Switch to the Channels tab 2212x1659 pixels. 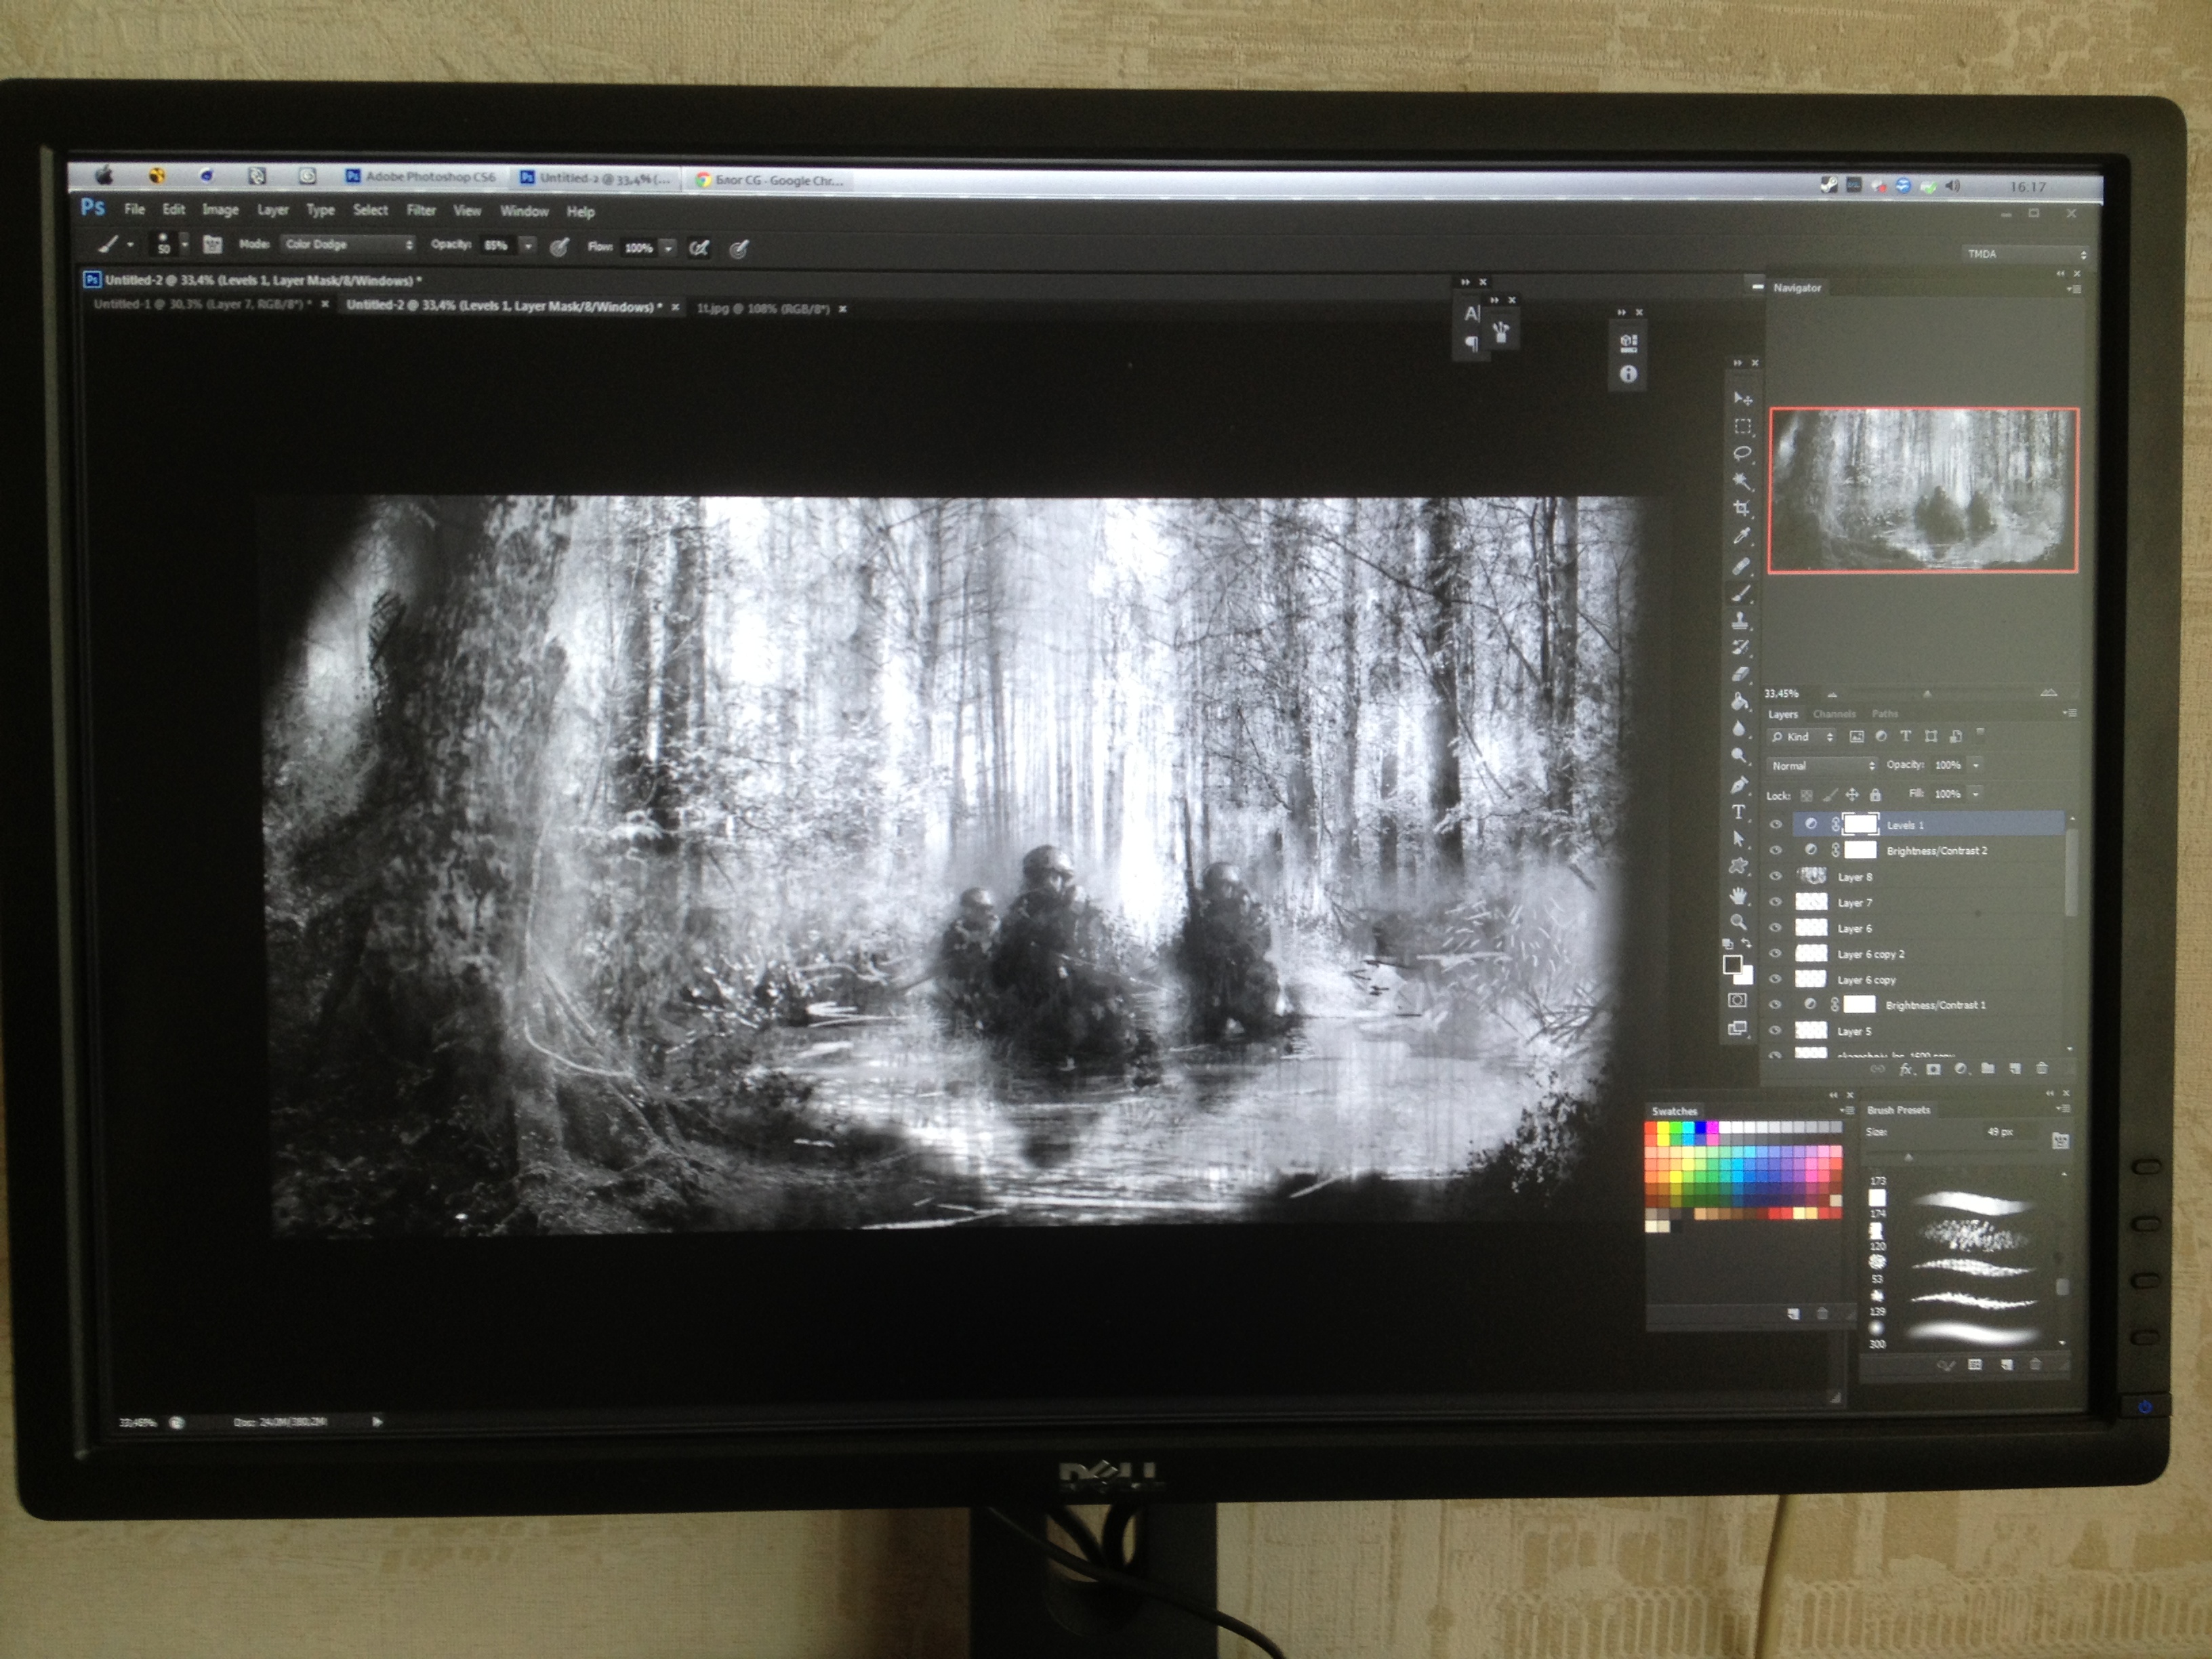[x=1834, y=714]
